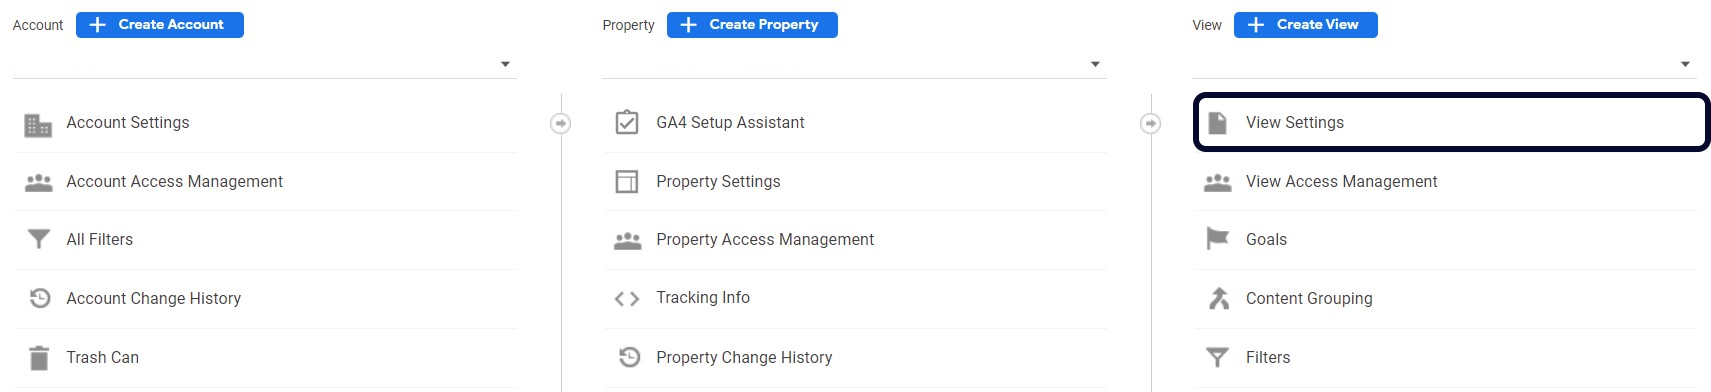Expand the View selector dropdown arrow
1711x392 pixels.
pos(1685,64)
